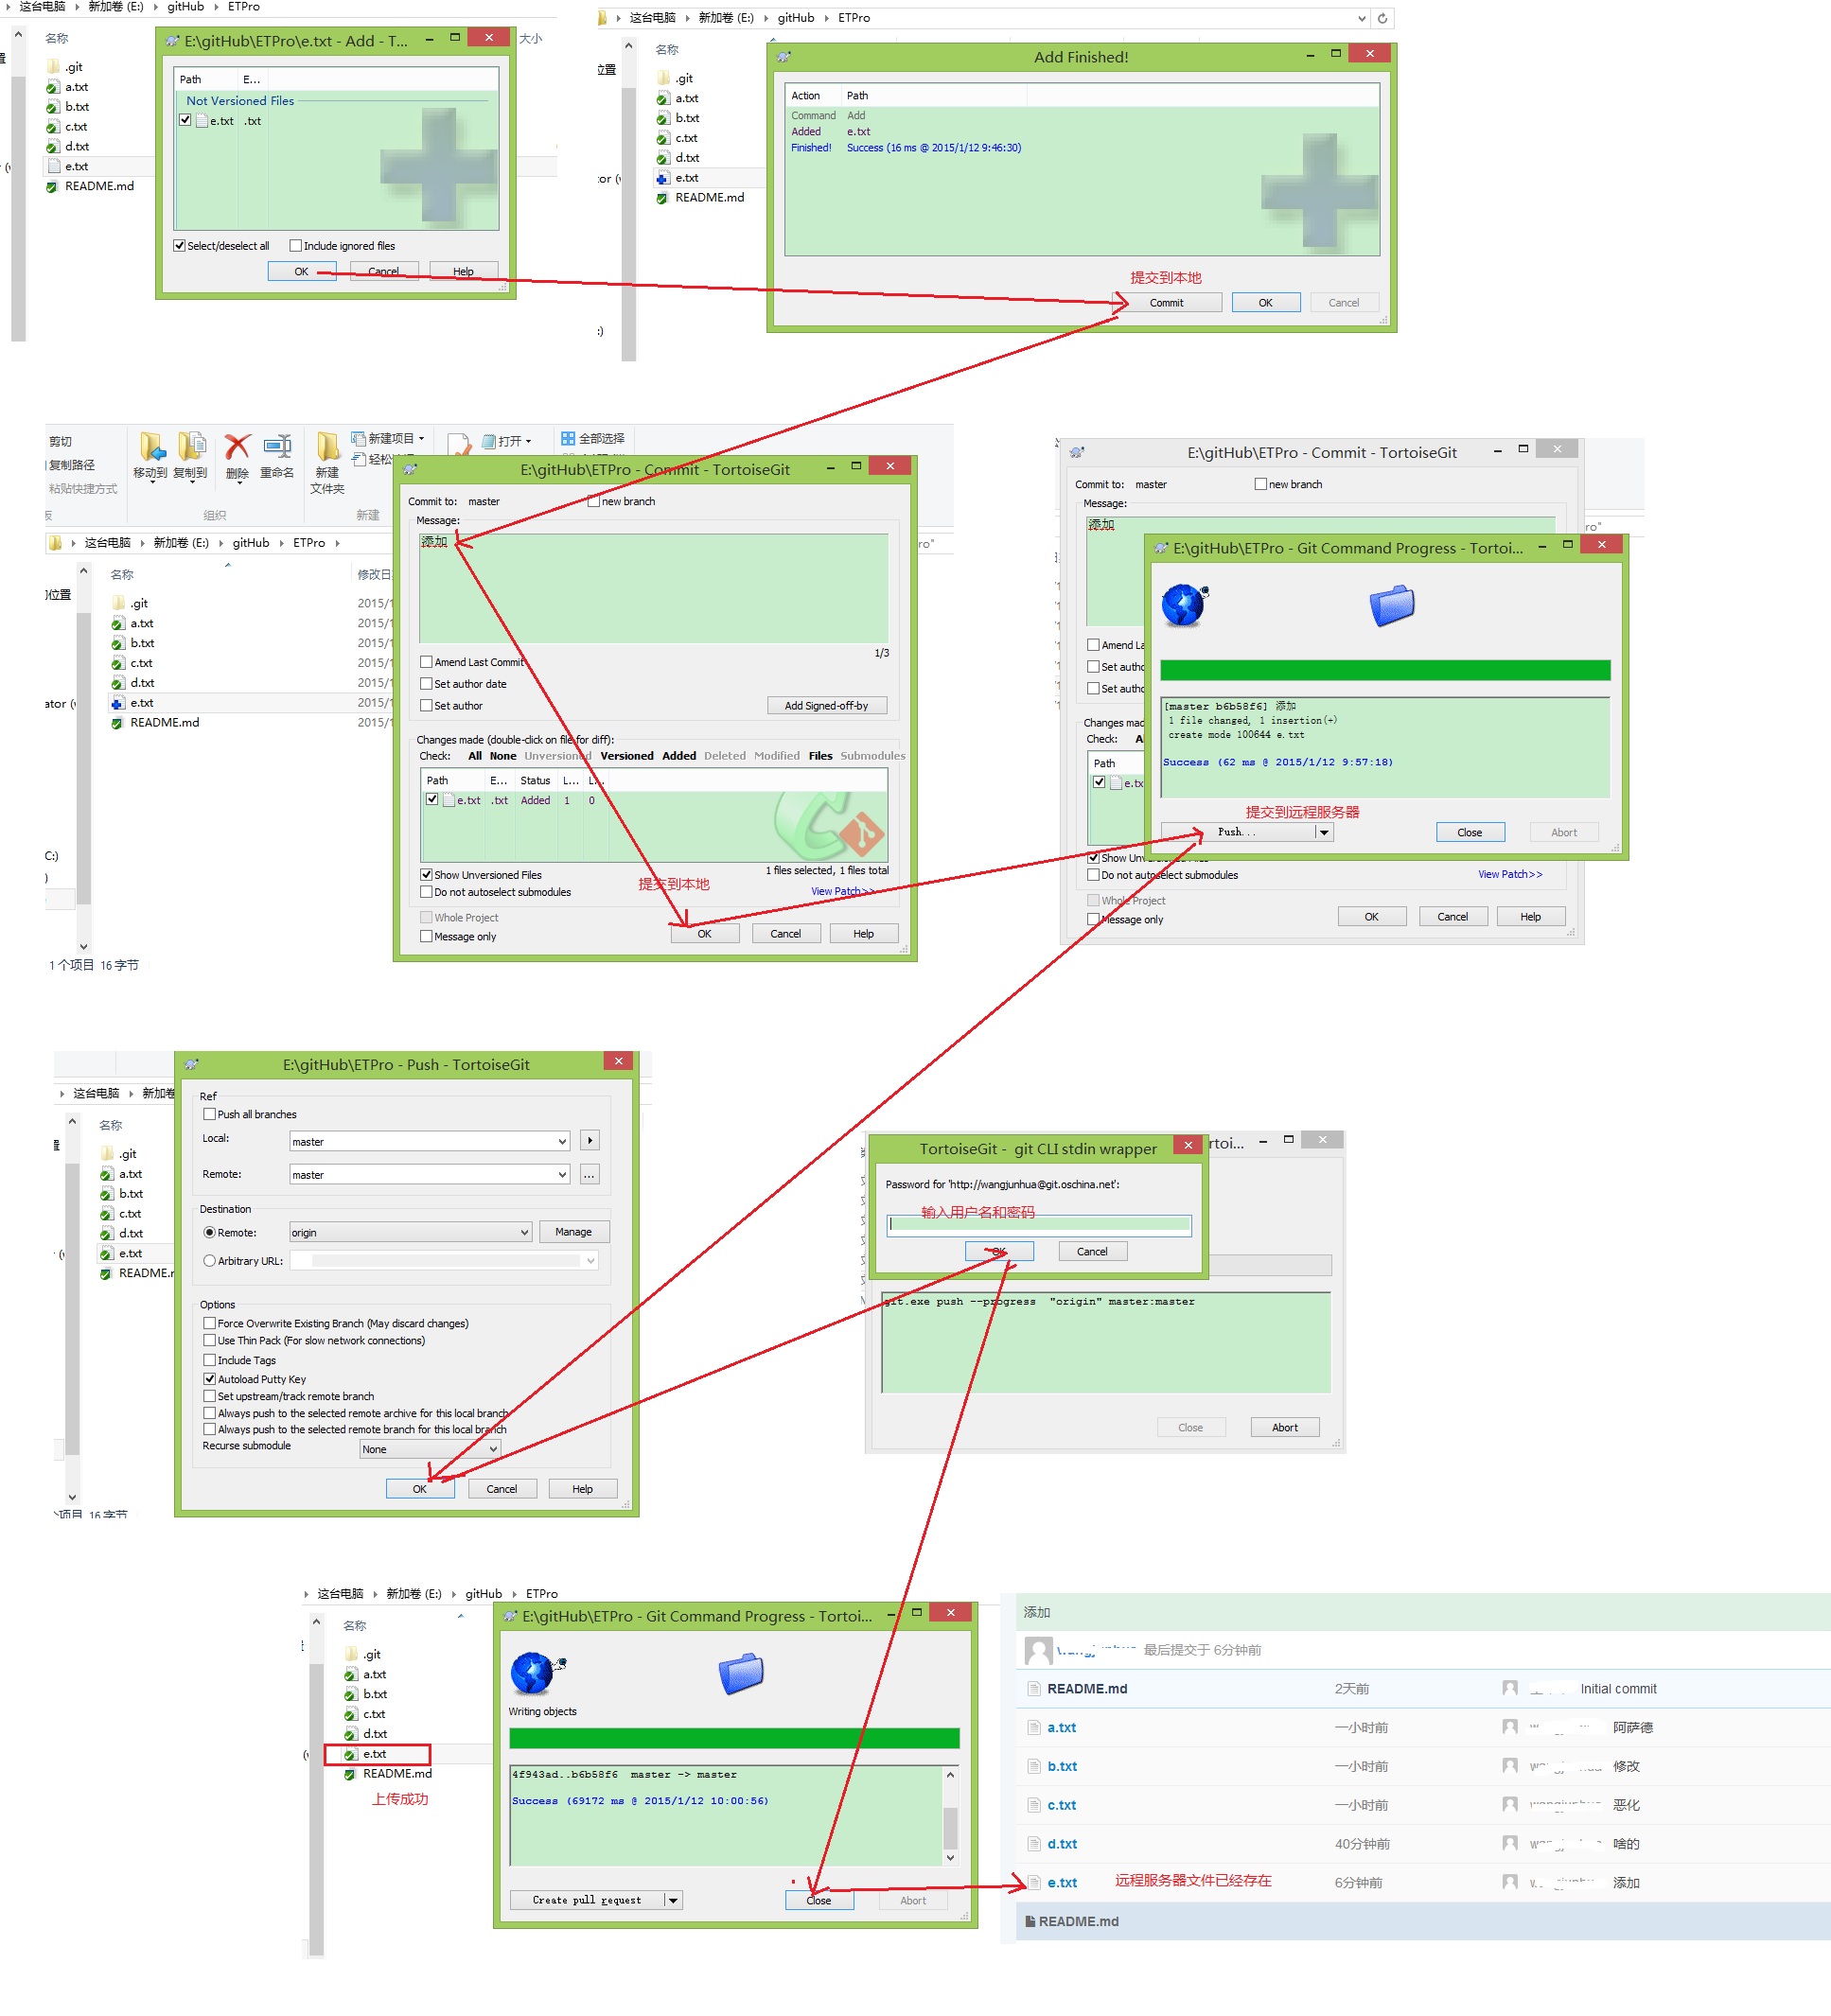The image size is (1831, 2016).
Task: Click the log scrollbar in the final Git Command Progress window
Action: coord(950,1816)
